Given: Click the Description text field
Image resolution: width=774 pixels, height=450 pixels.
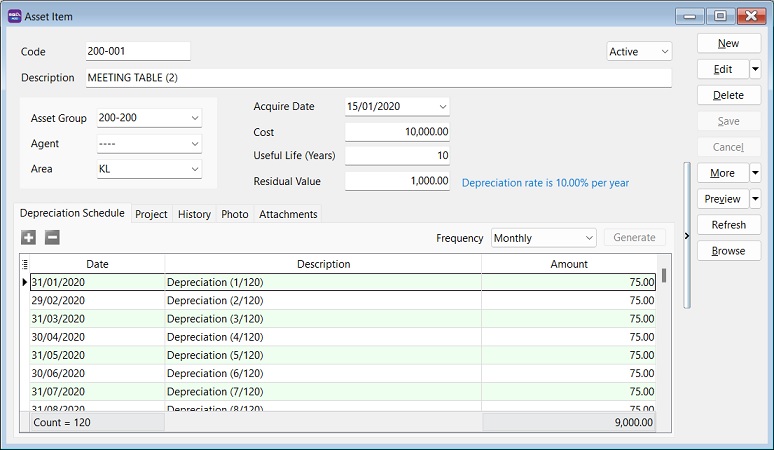Looking at the screenshot, I should coord(378,78).
